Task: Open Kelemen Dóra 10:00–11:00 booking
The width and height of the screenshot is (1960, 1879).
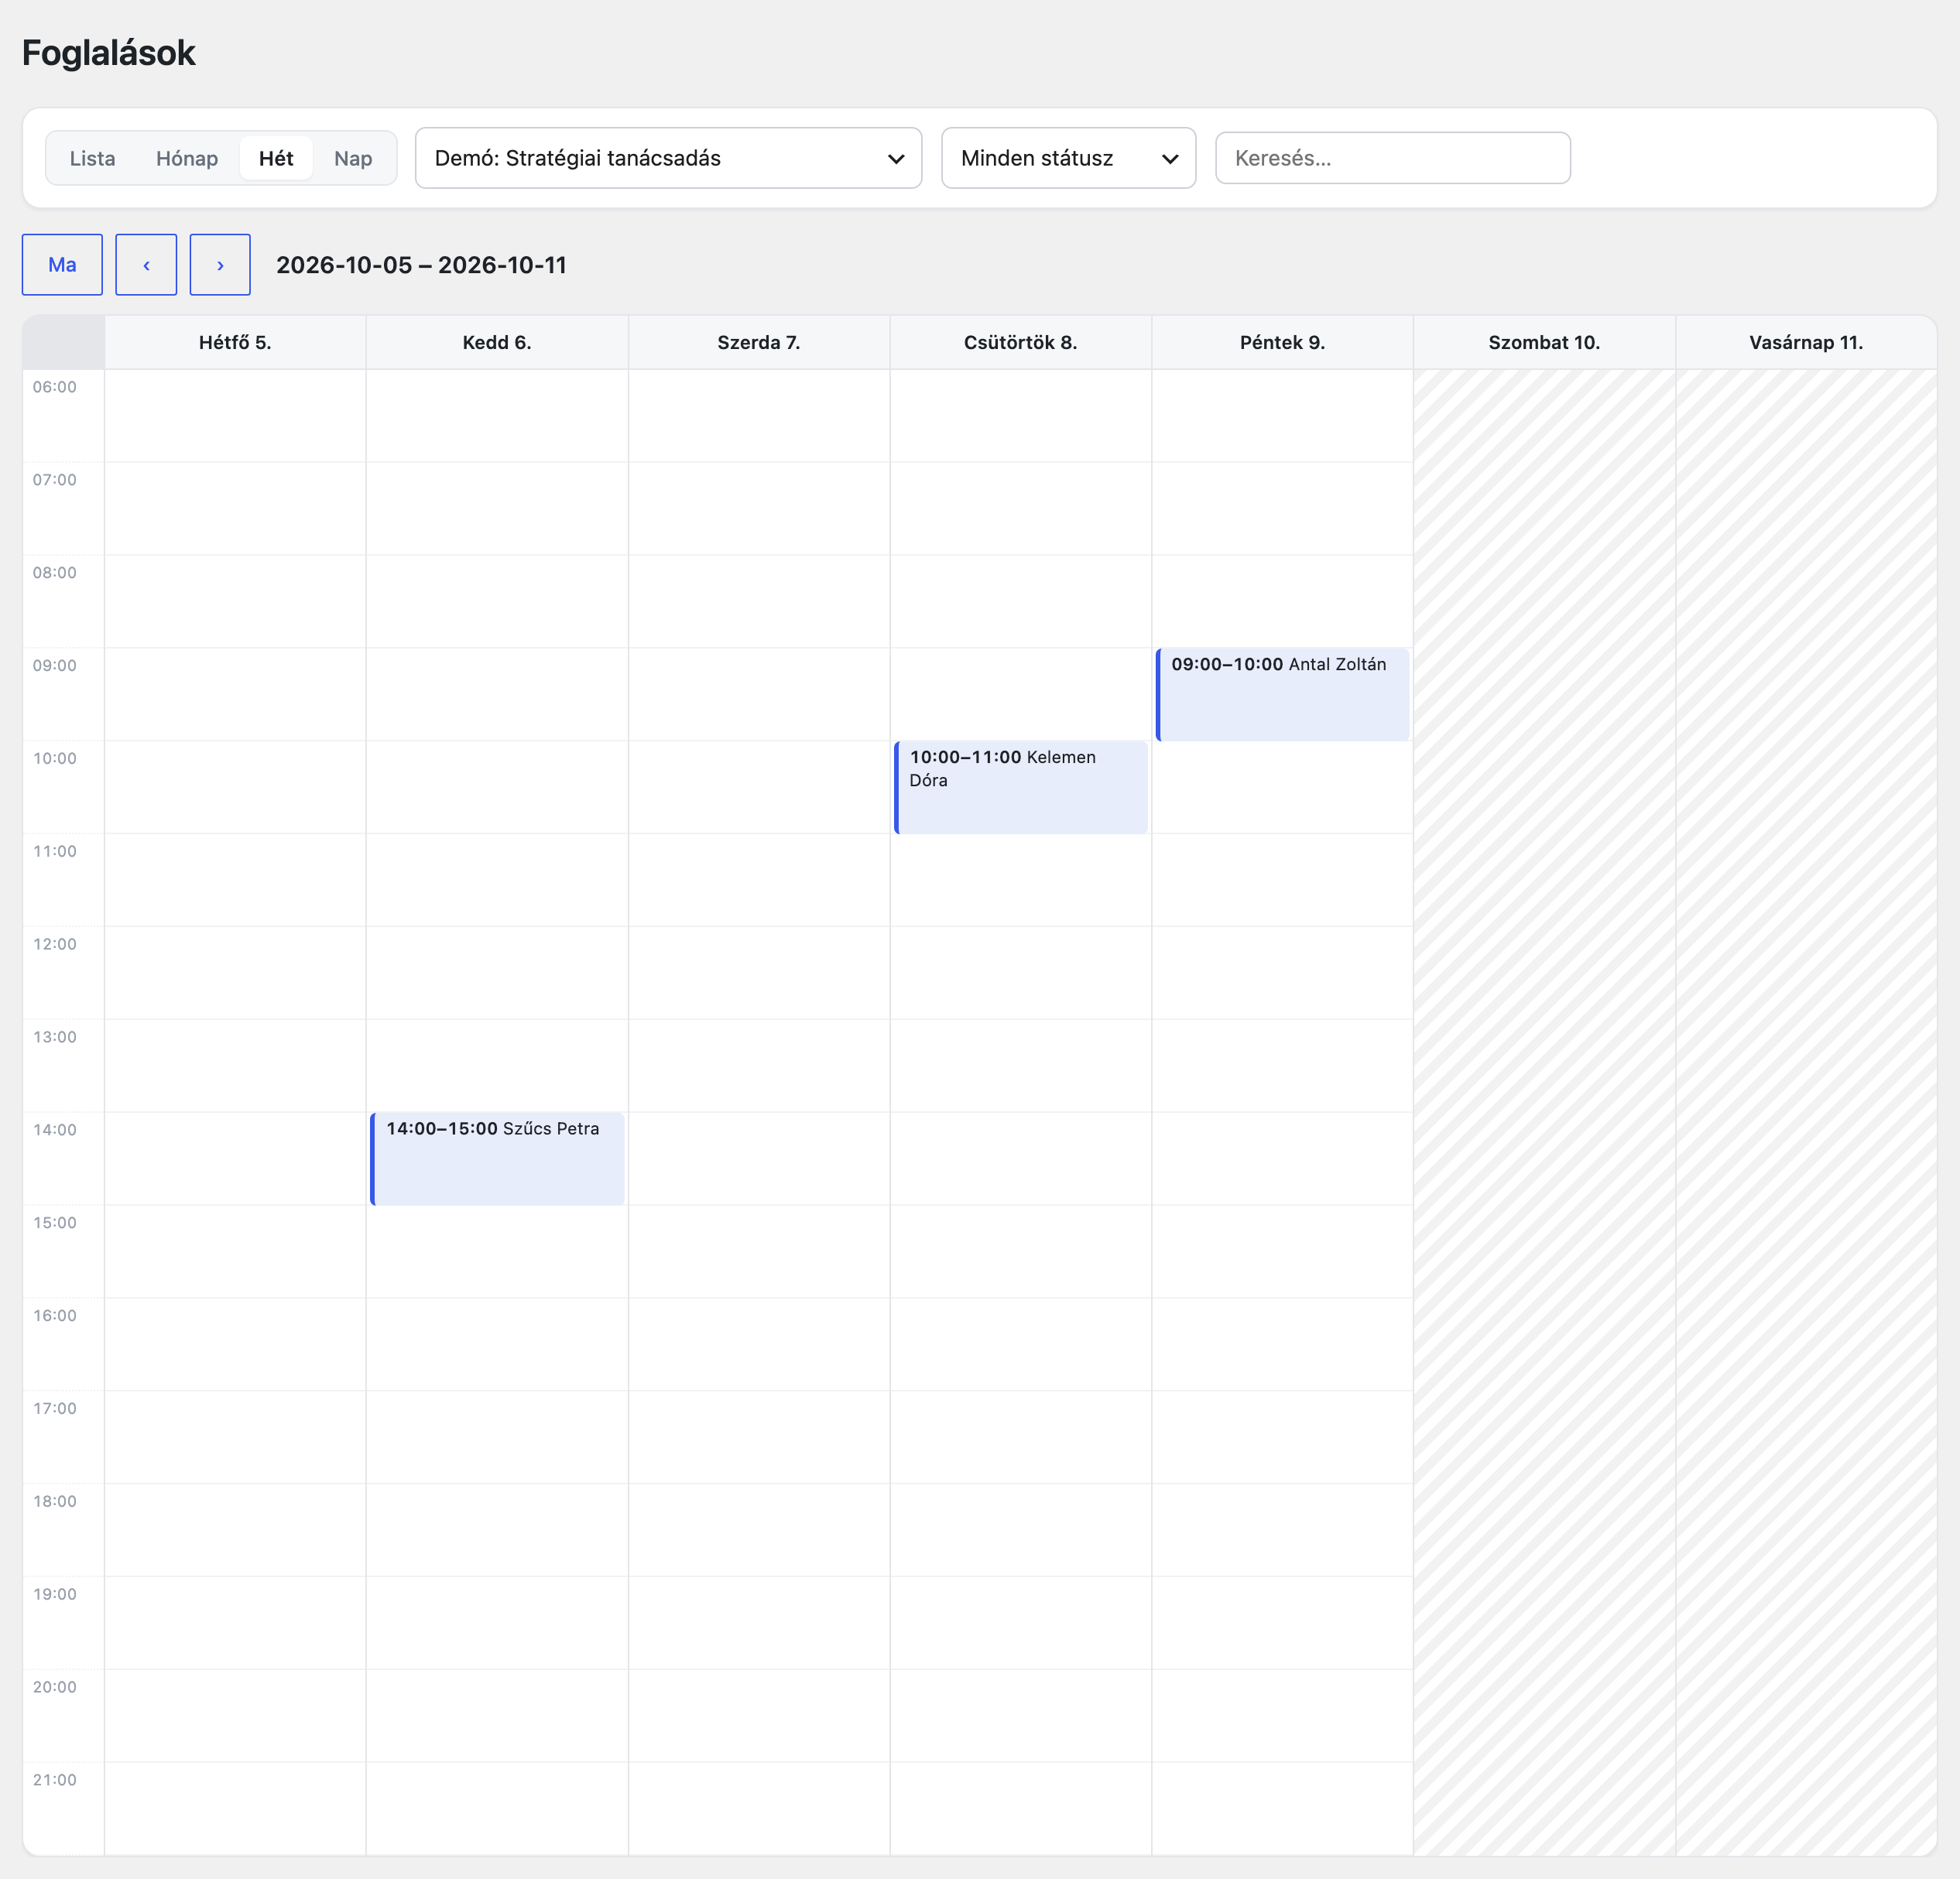Action: [1020, 787]
